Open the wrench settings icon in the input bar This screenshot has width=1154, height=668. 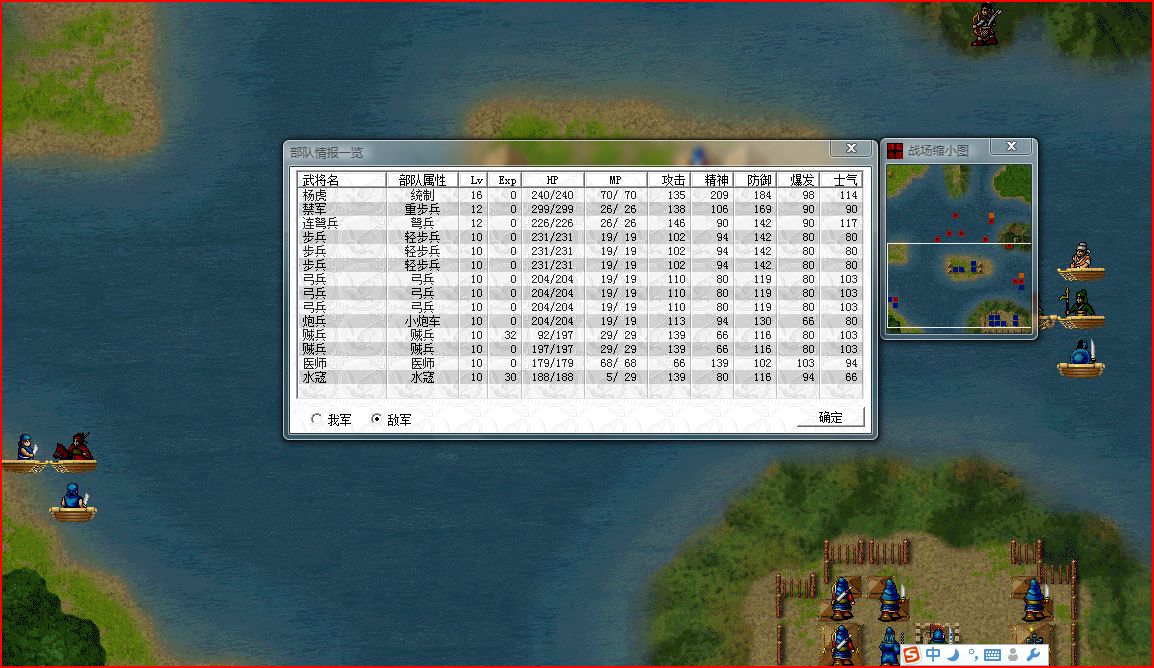click(x=1033, y=654)
